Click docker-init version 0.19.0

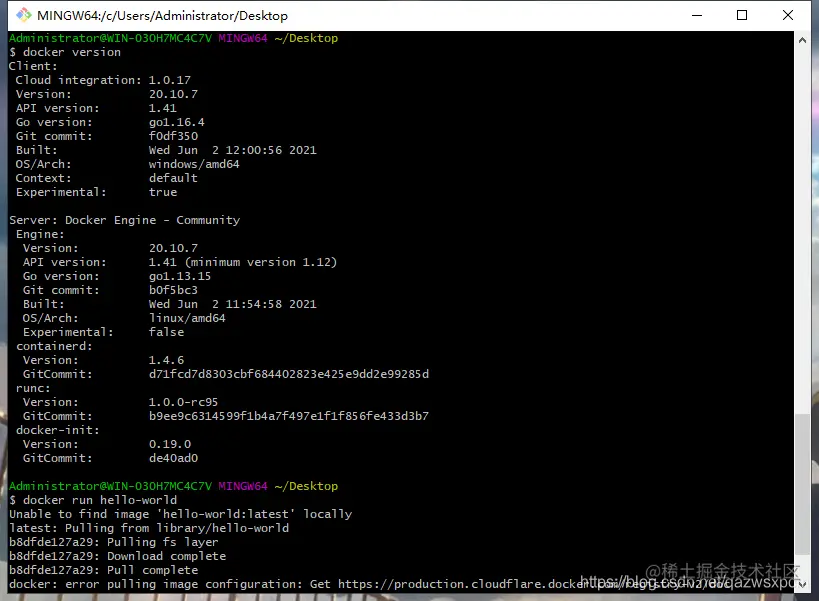(x=170, y=444)
